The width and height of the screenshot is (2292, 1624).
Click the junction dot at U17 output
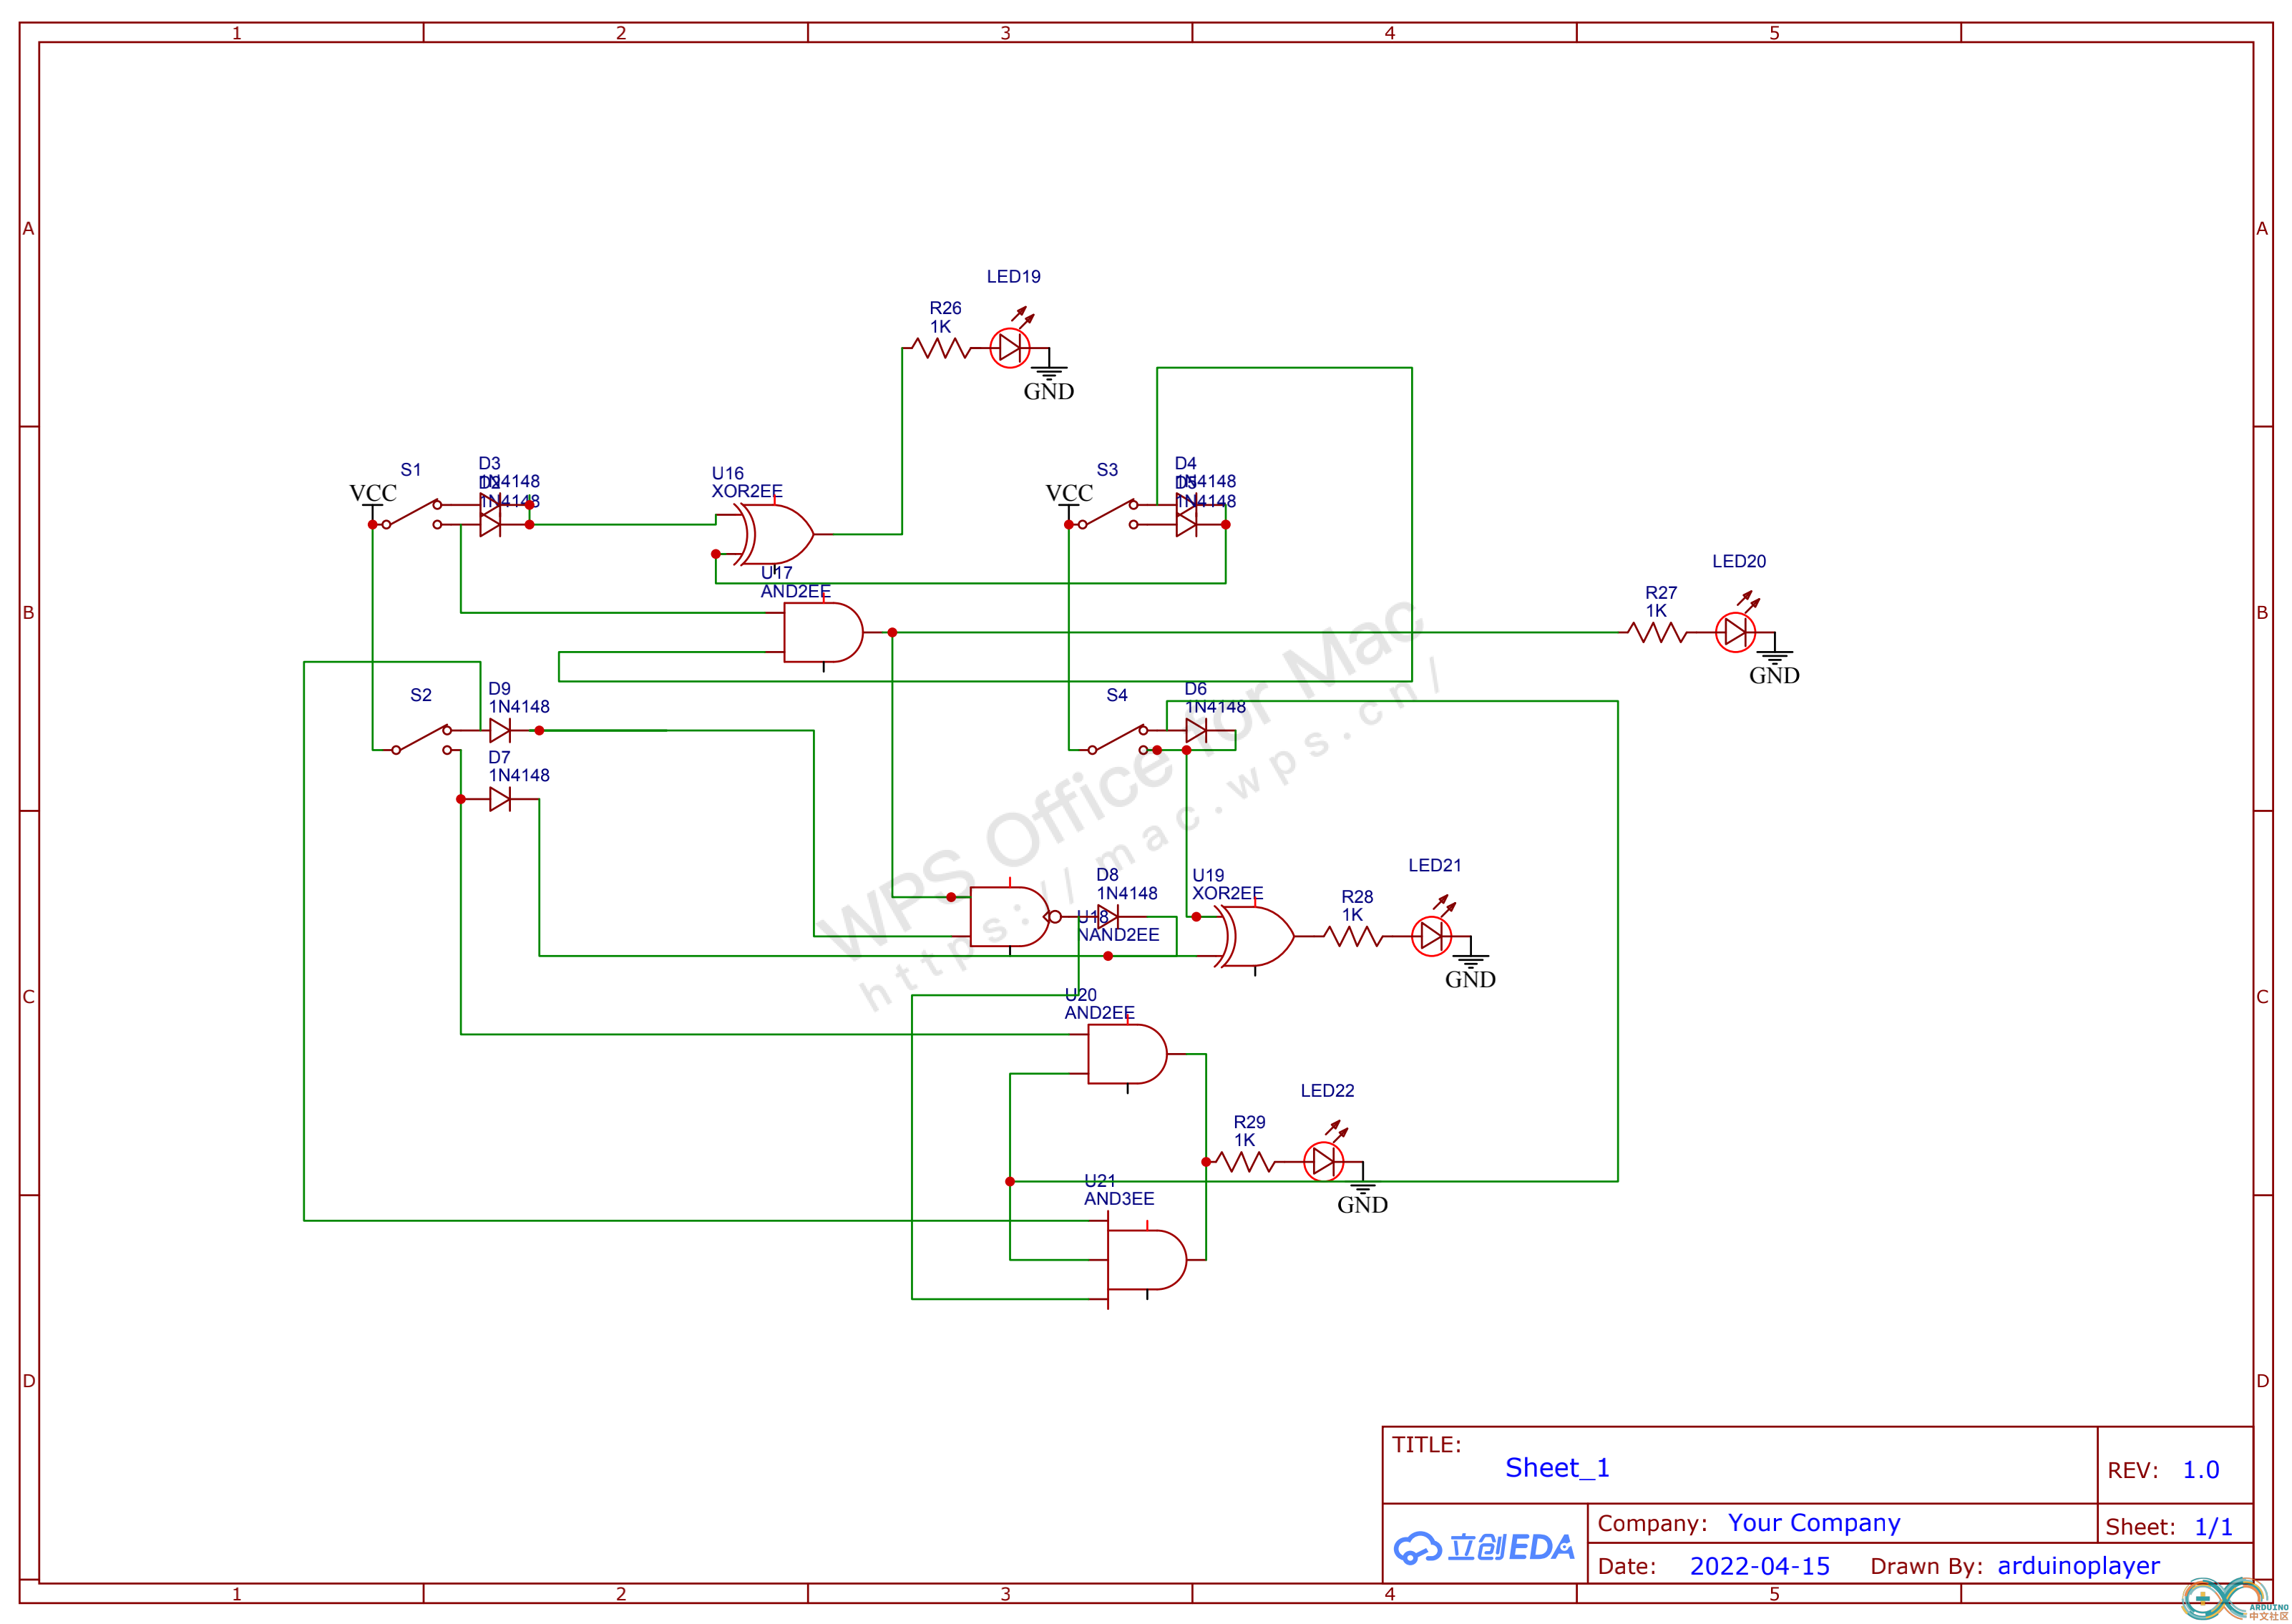tap(892, 632)
